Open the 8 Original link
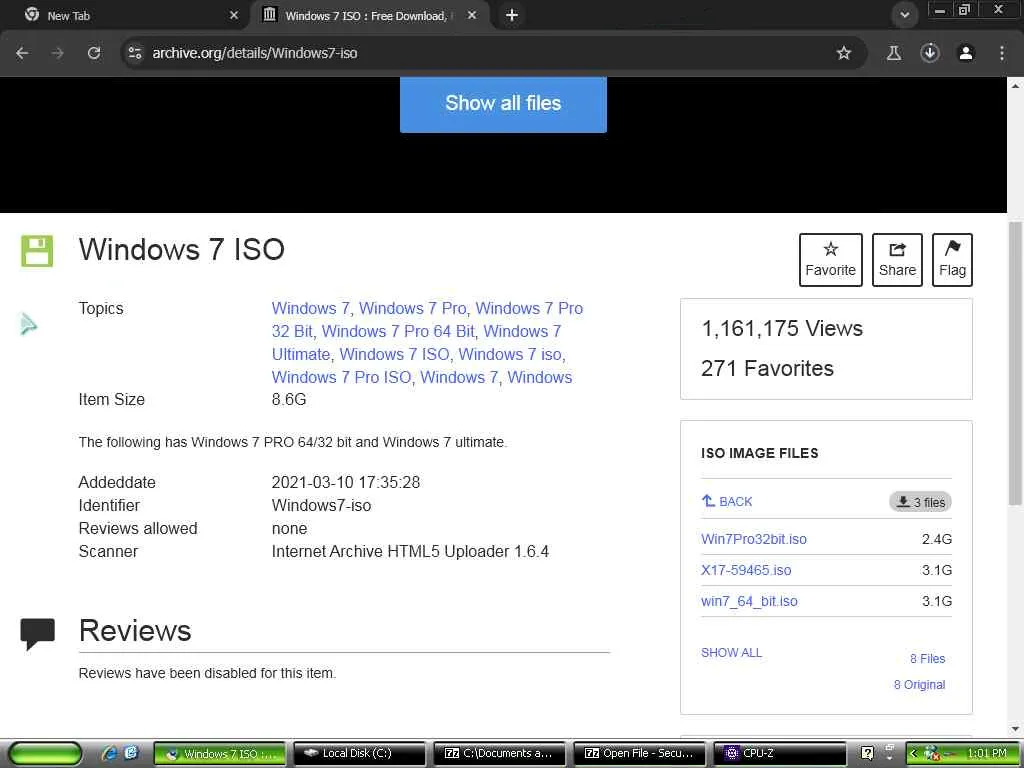The height and width of the screenshot is (768, 1024). tap(920, 684)
